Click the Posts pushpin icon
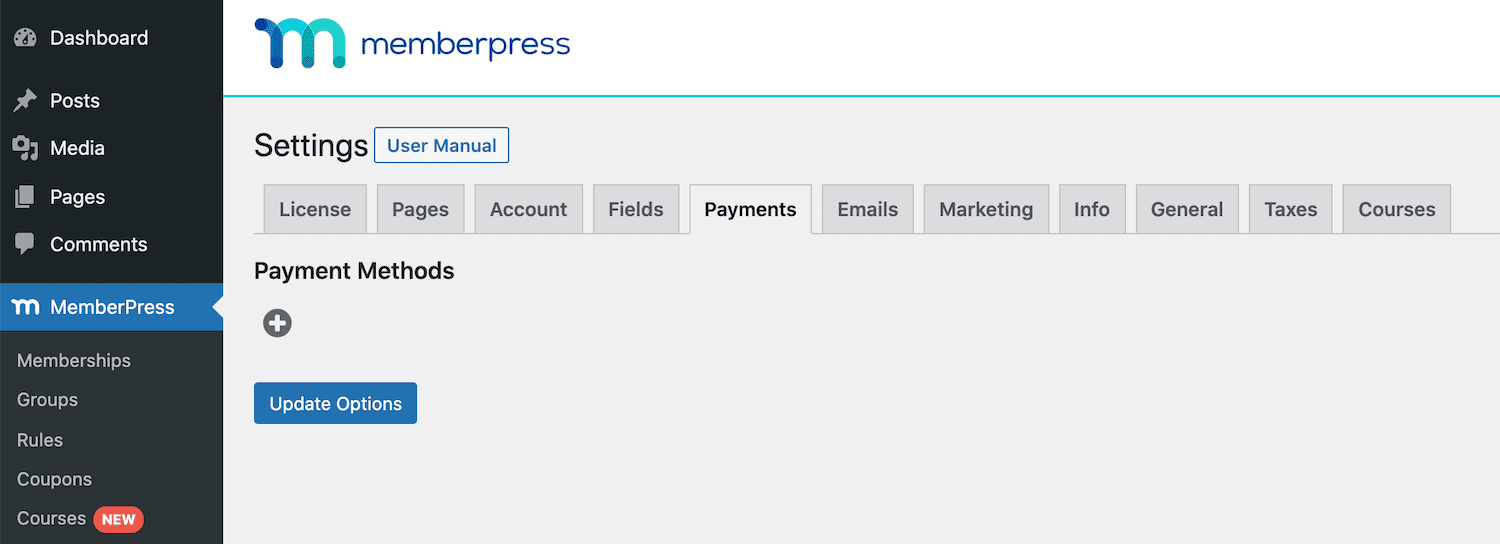This screenshot has width=1500, height=544. 26,100
